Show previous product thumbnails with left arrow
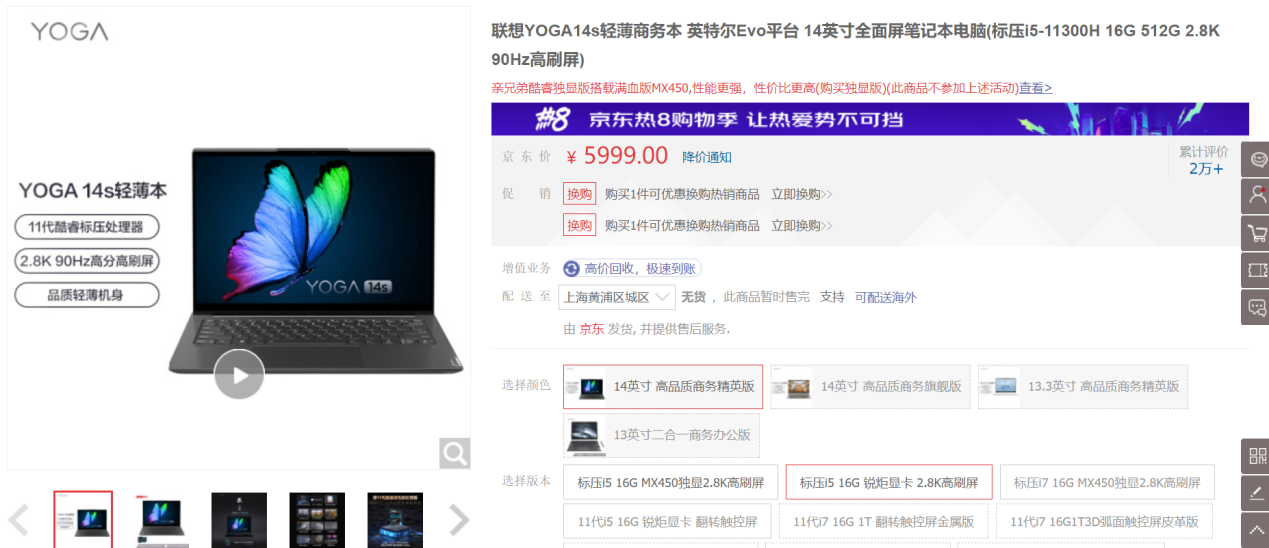The width and height of the screenshot is (1269, 548). click(x=18, y=520)
